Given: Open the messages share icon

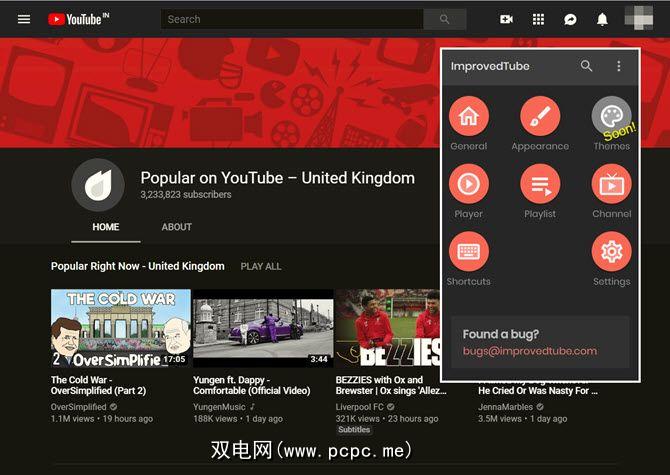Looking at the screenshot, I should (x=570, y=19).
